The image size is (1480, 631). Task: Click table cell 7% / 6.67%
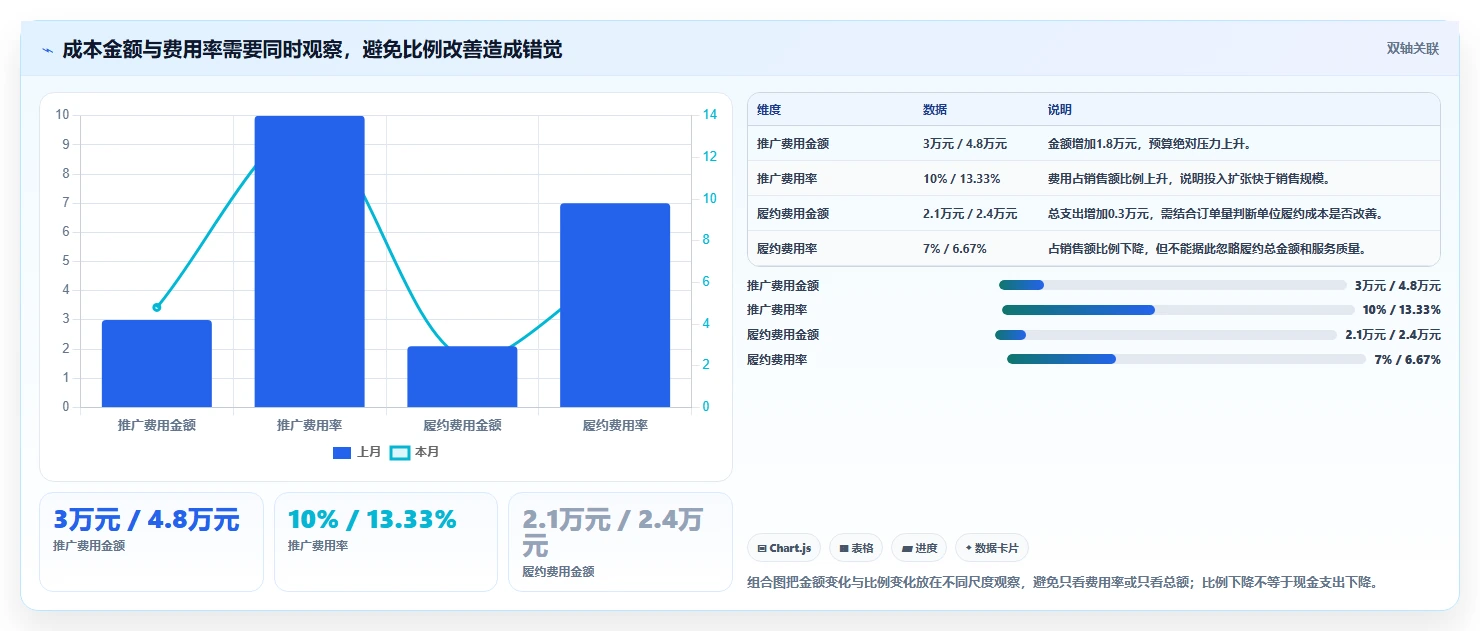[x=954, y=249]
